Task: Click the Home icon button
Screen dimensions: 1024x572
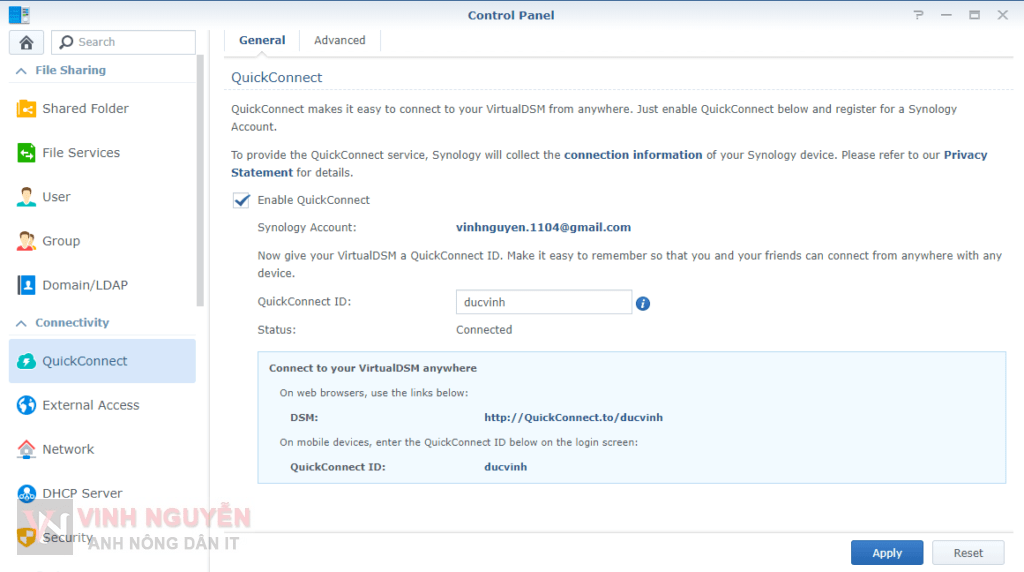Action: tap(26, 42)
